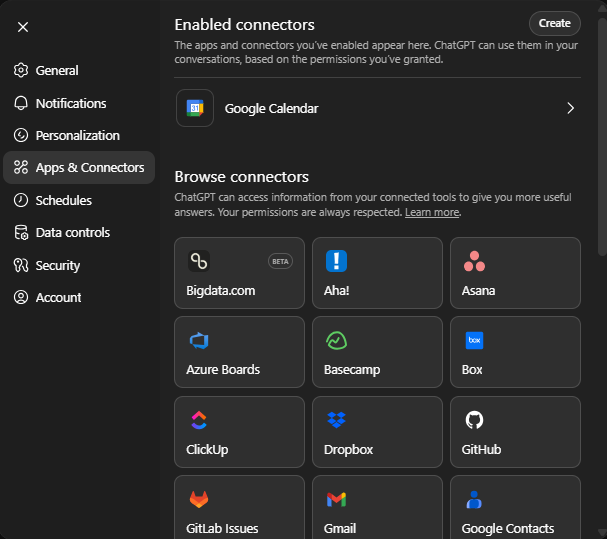Click the Personalization sidebar icon

click(x=21, y=136)
